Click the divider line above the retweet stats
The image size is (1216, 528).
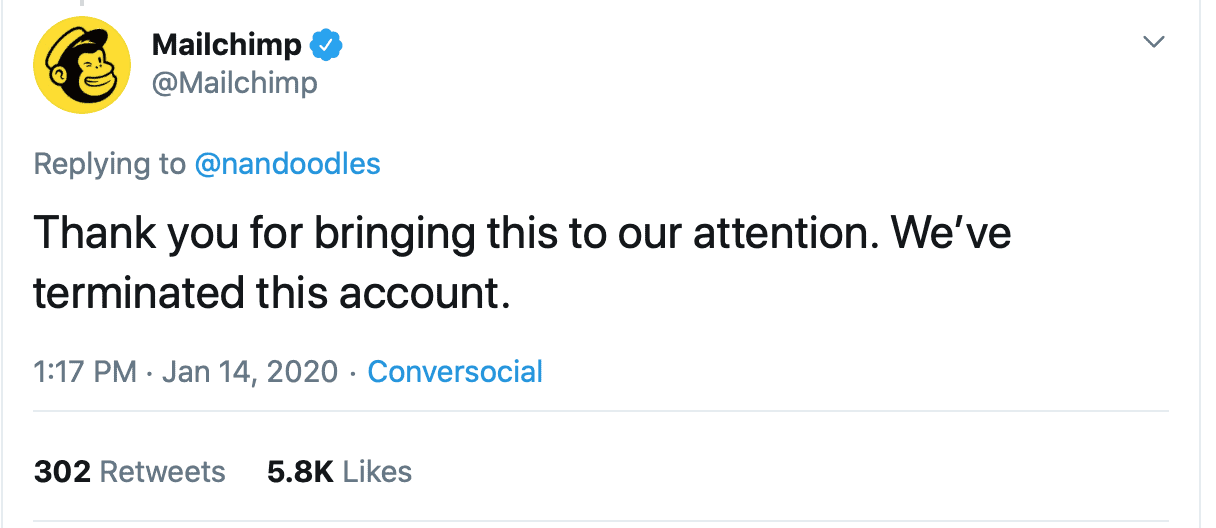pyautogui.click(x=600, y=411)
